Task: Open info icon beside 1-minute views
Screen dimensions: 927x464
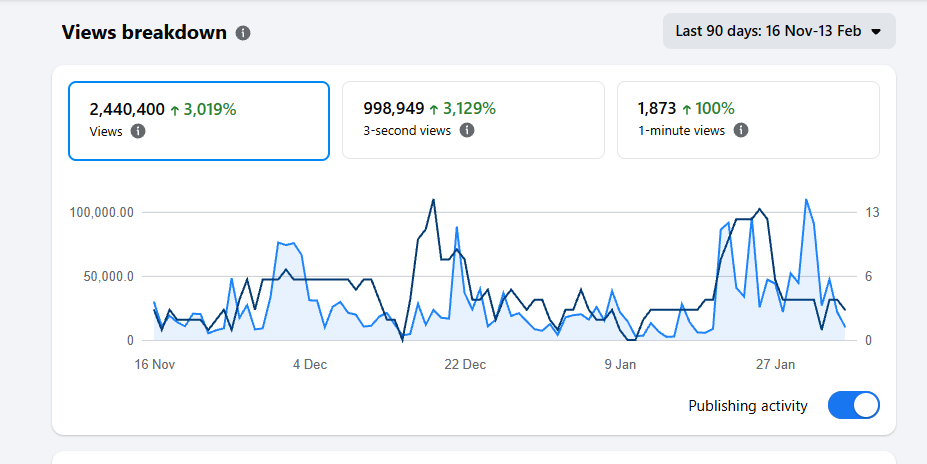Action: pos(740,130)
